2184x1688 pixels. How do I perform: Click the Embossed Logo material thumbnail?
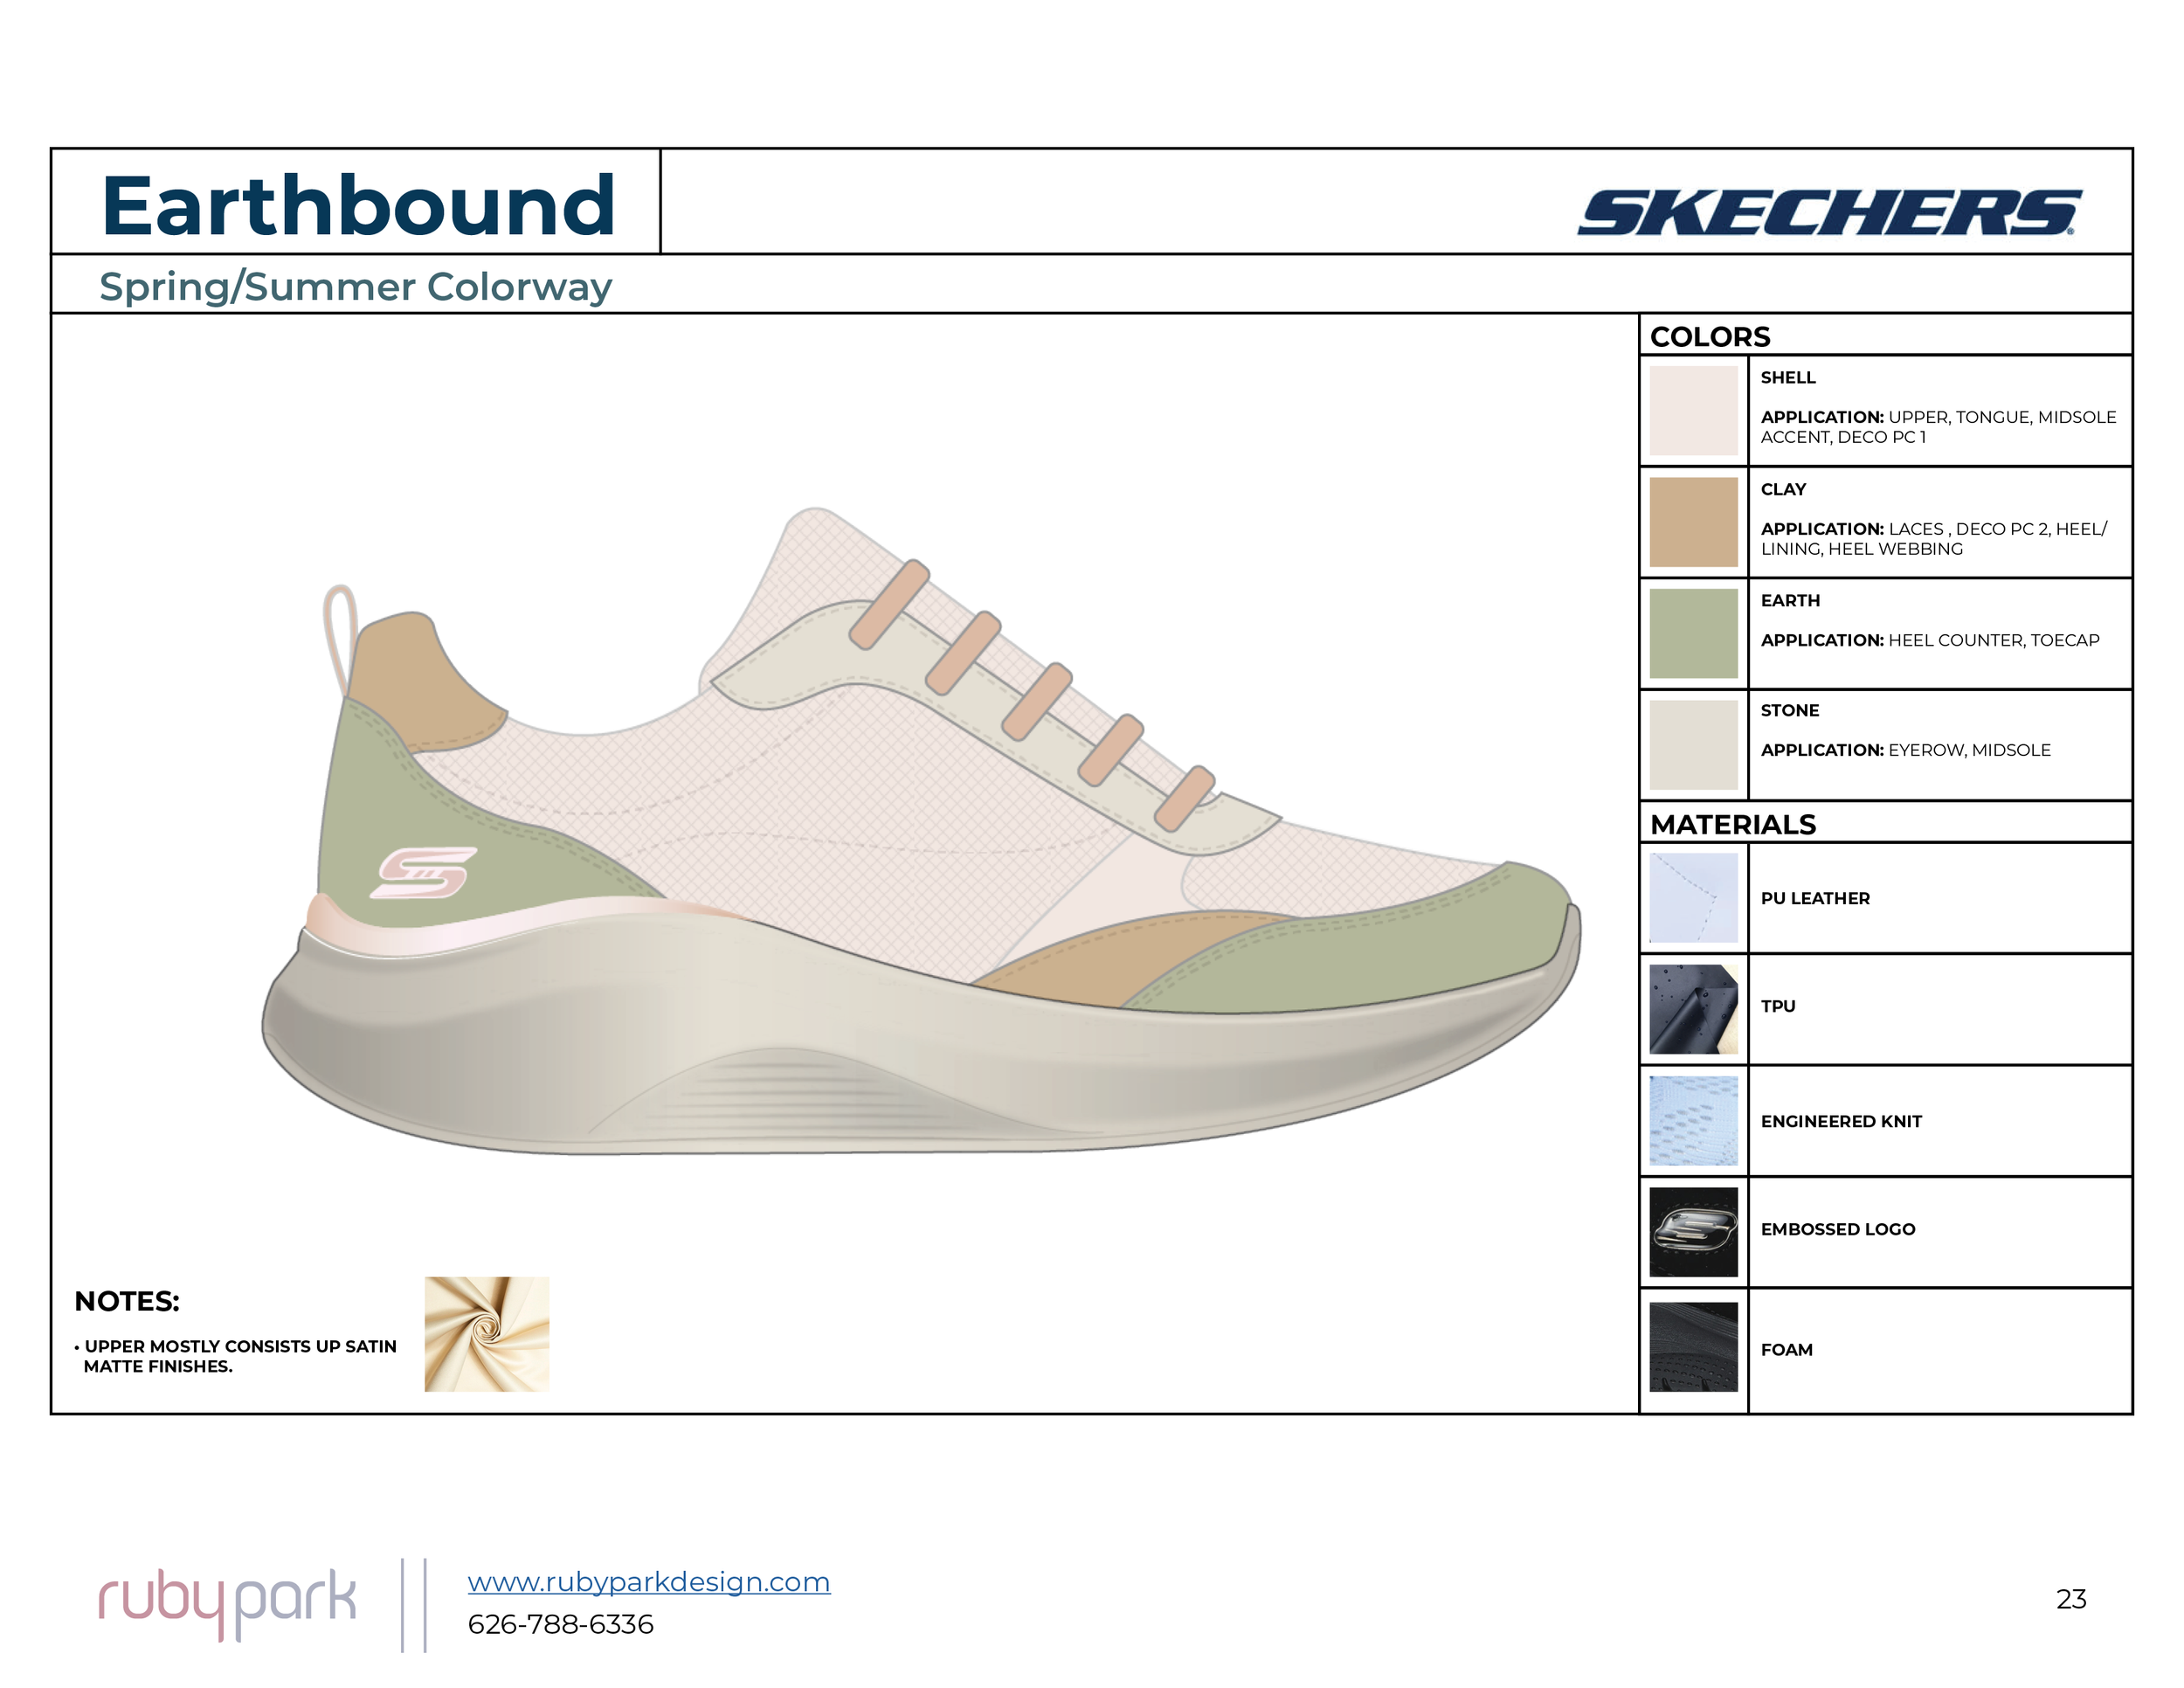coord(1693,1231)
